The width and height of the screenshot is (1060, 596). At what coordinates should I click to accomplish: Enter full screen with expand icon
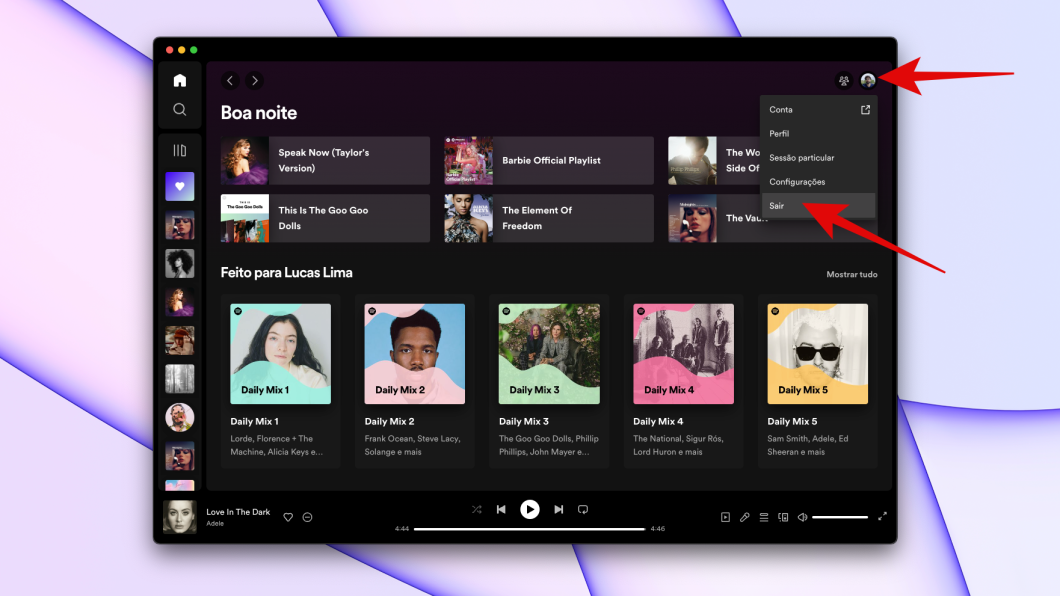[x=882, y=516]
